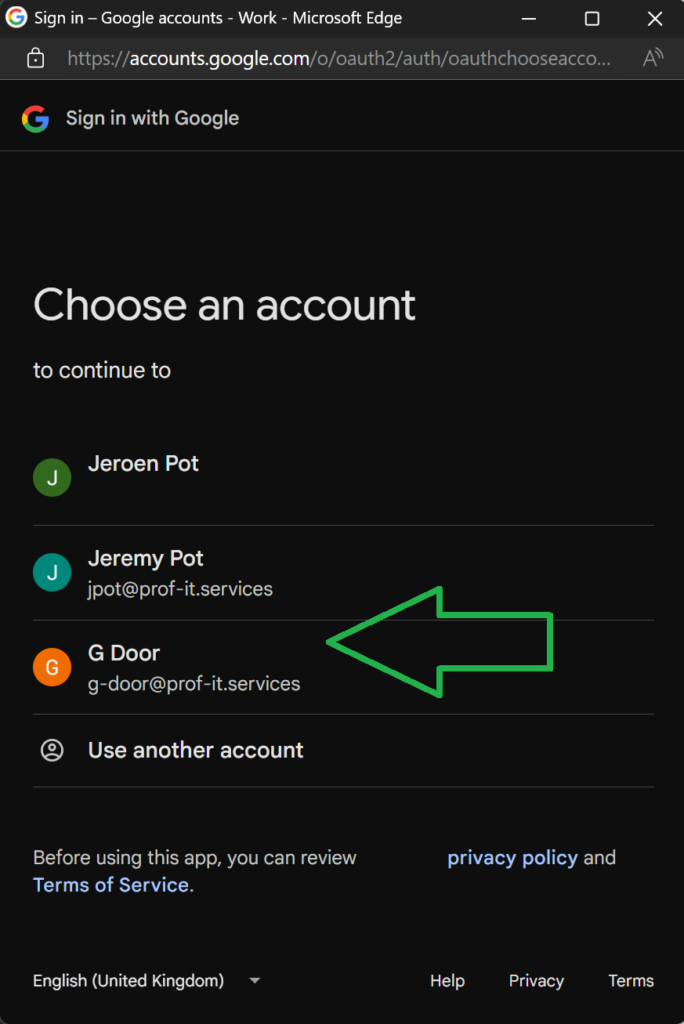This screenshot has height=1024, width=684.
Task: Click G Door's orange avatar icon
Action: pos(52,666)
